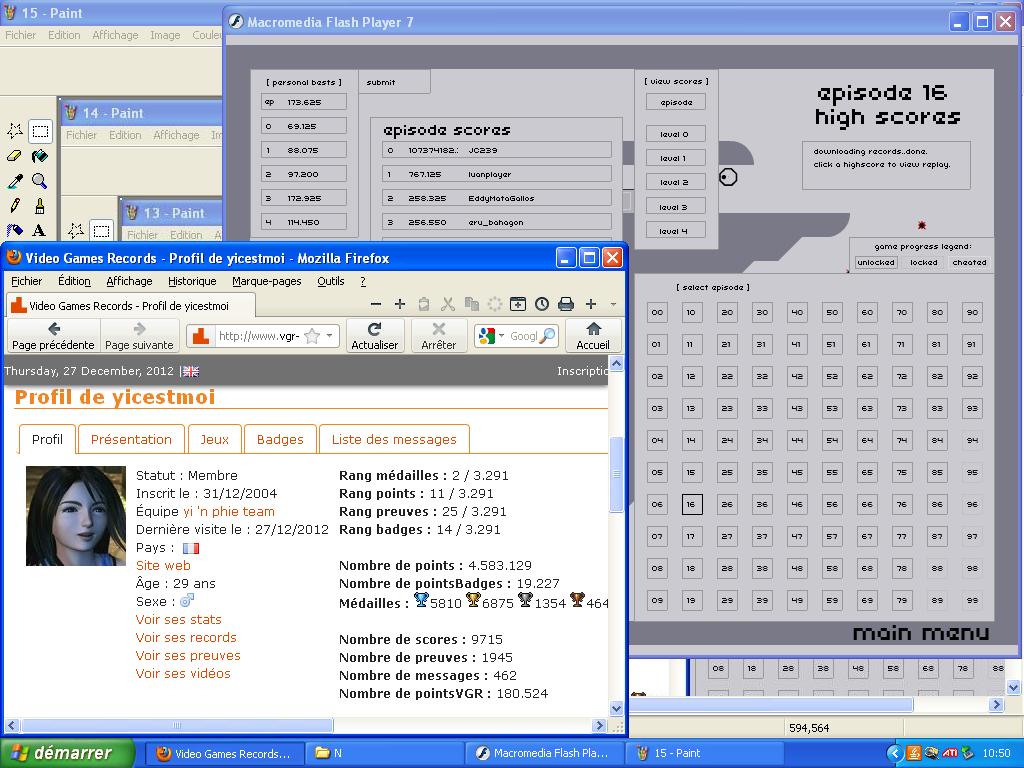Select the Eyedropper color picker tool

pyautogui.click(x=15, y=181)
